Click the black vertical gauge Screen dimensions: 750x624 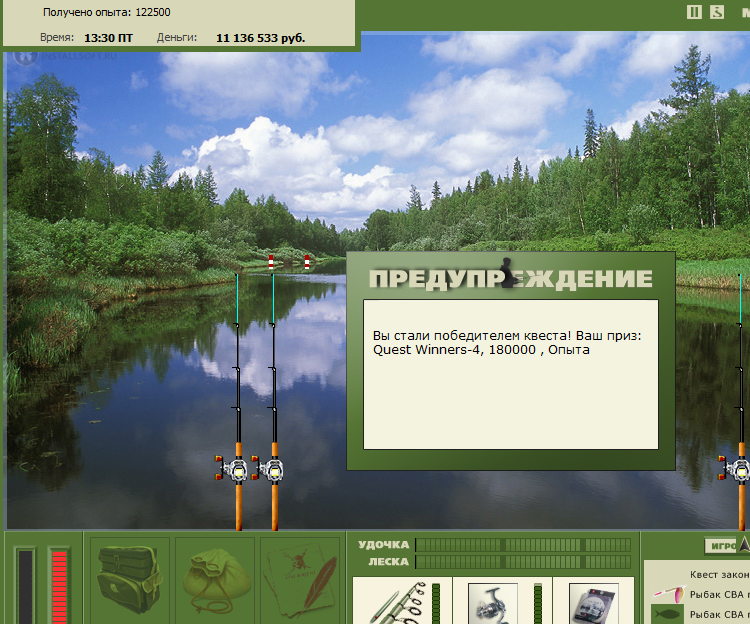click(x=25, y=586)
